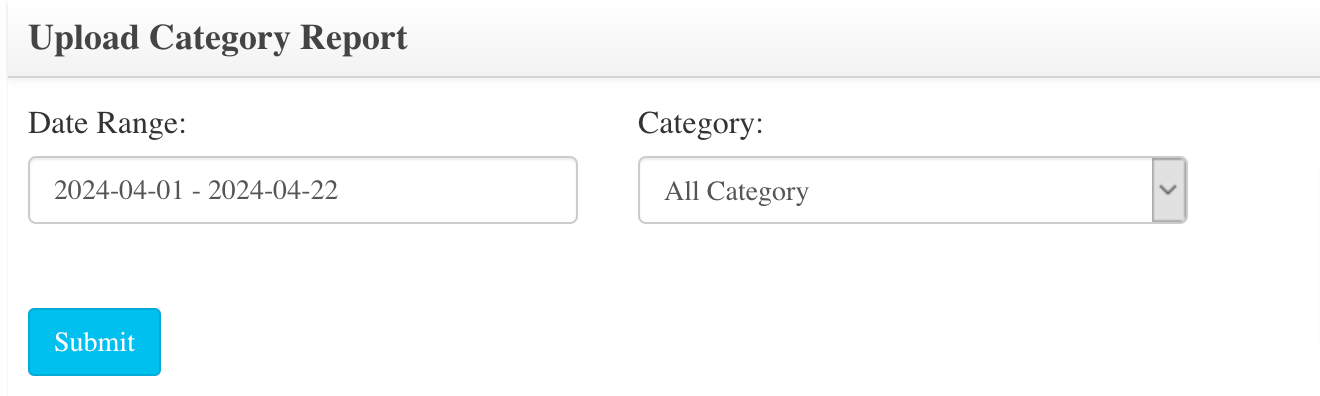Screen dimensions: 1320x396
Task: Click the blue Submit button label
Action: click(x=94, y=342)
